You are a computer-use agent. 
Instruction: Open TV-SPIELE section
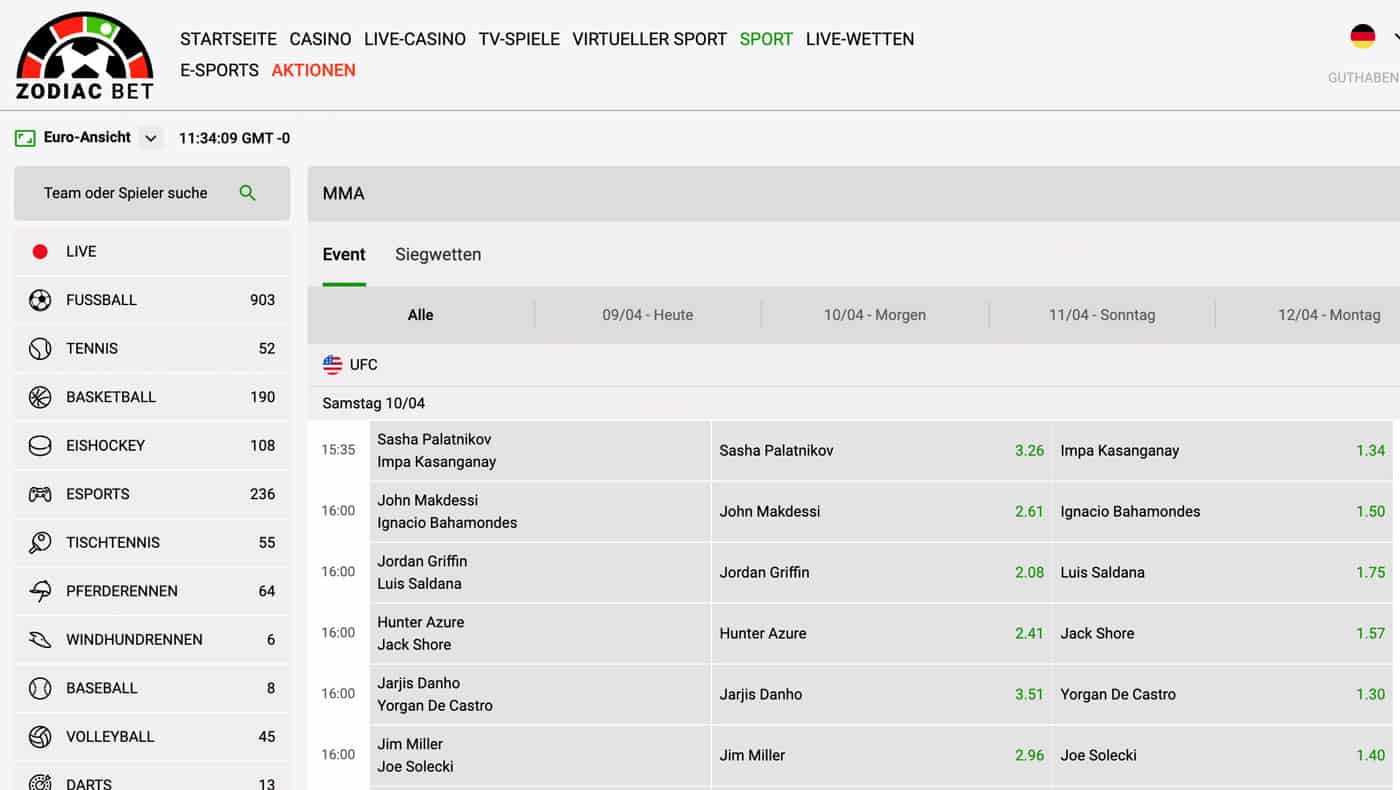point(519,39)
